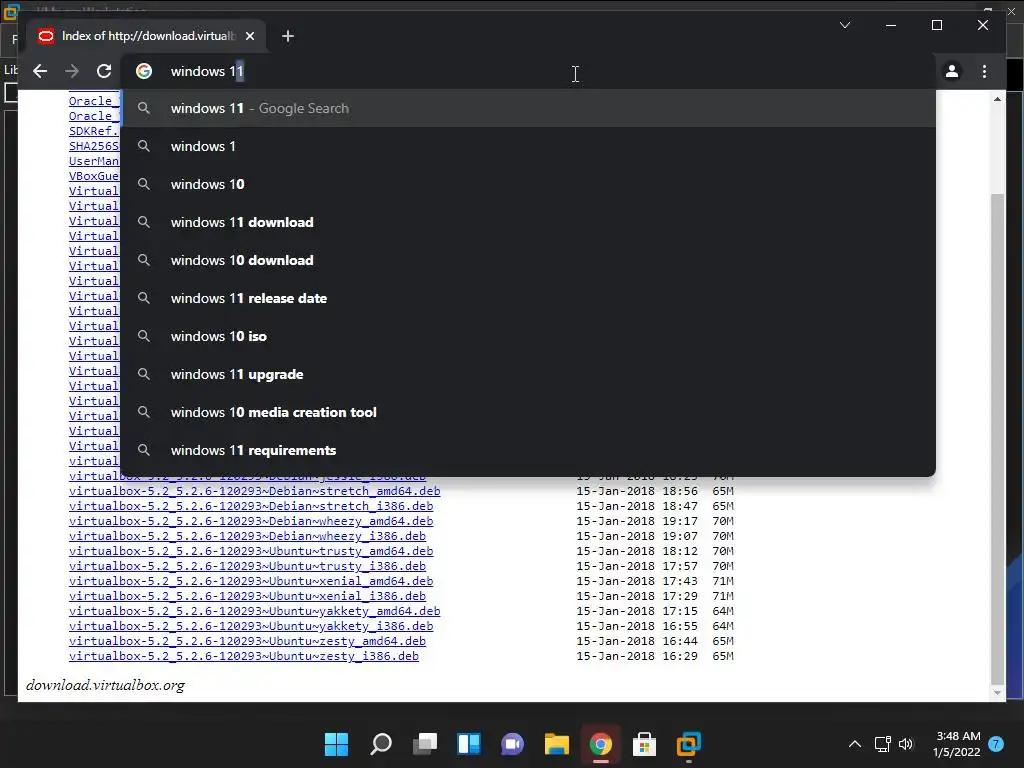Click the SDKRef link in listing

94,131
